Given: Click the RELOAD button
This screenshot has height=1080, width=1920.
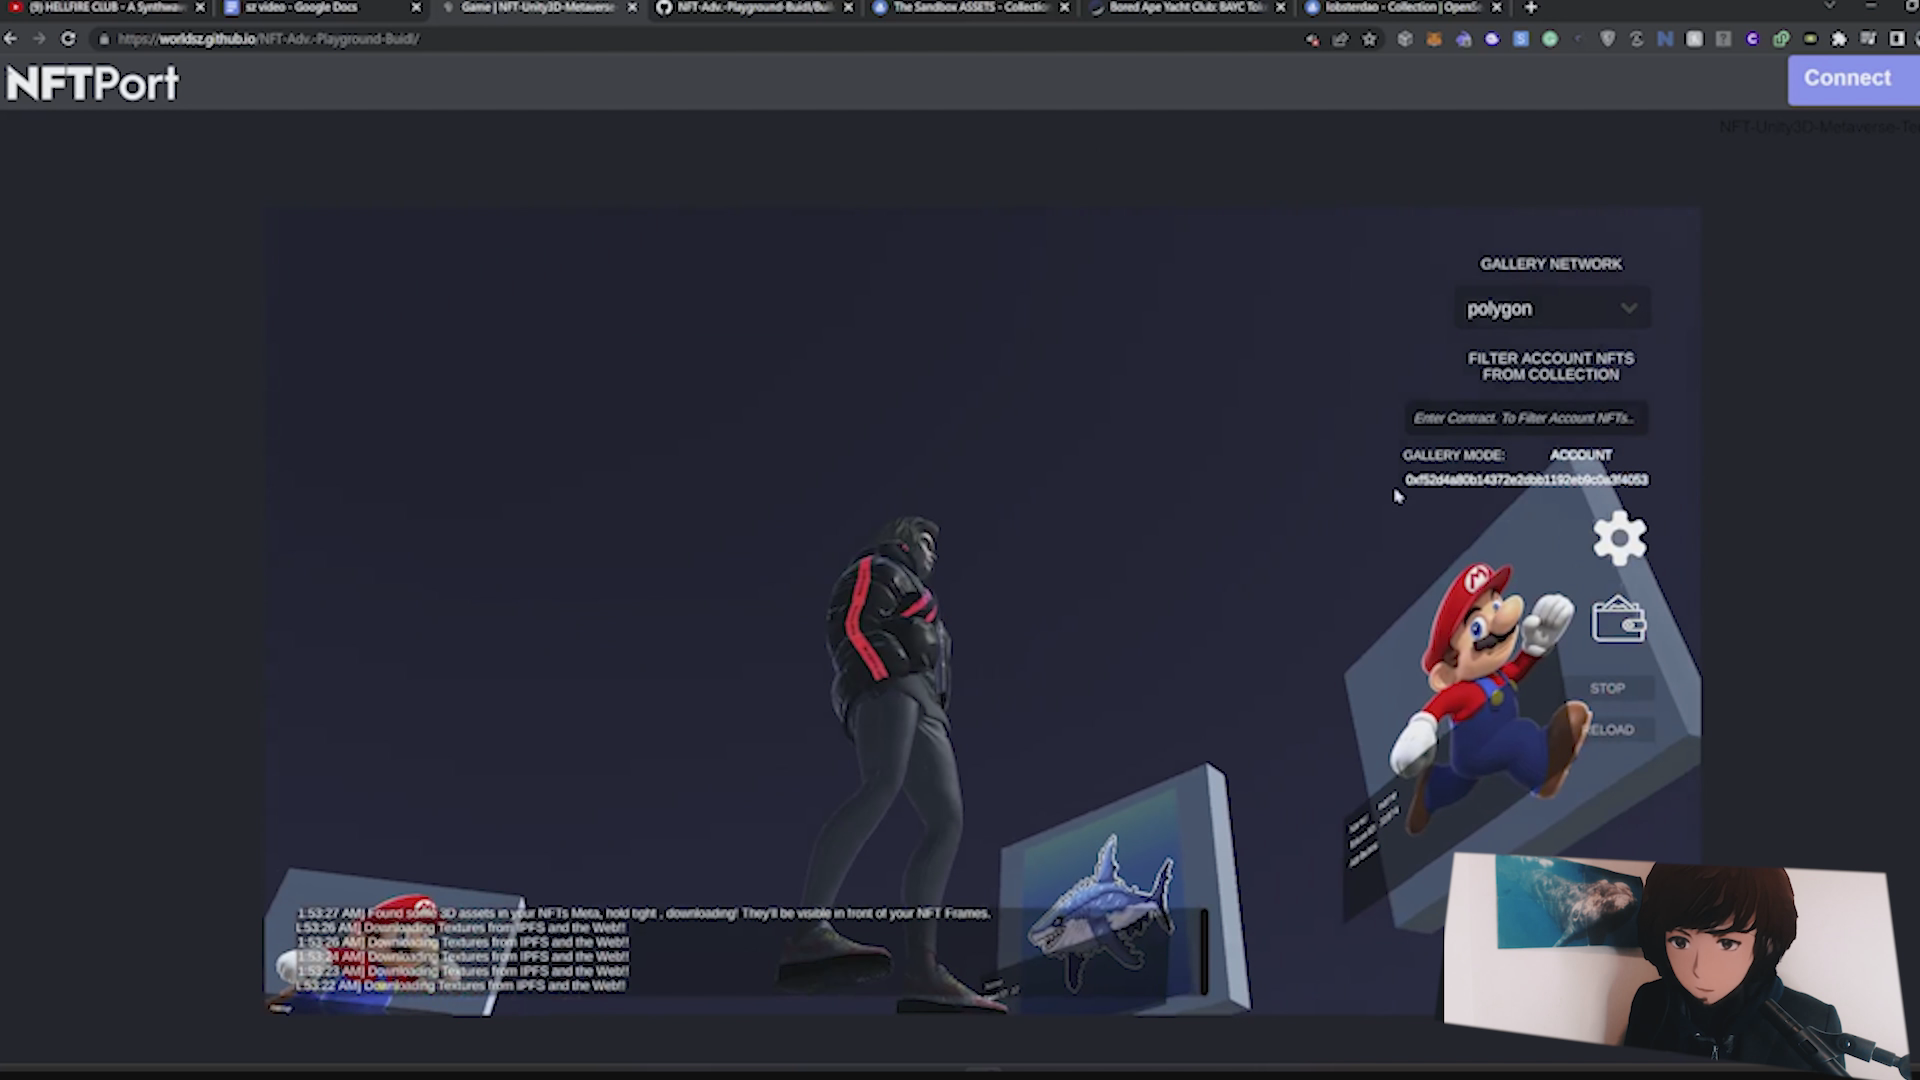Looking at the screenshot, I should (x=1609, y=730).
